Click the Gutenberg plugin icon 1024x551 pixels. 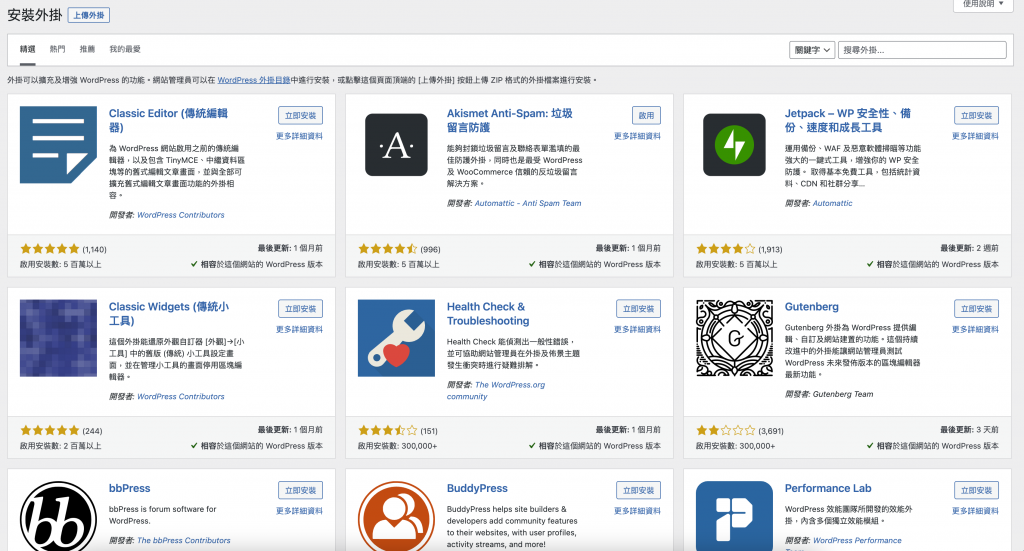pyautogui.click(x=734, y=338)
